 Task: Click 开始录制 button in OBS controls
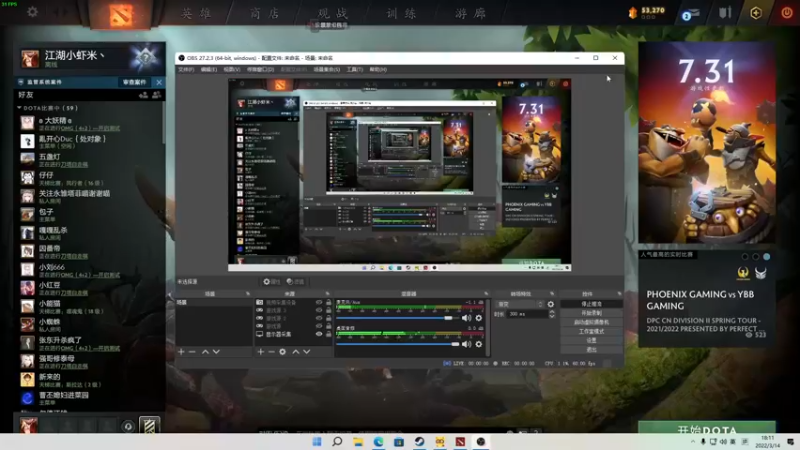[x=591, y=313]
